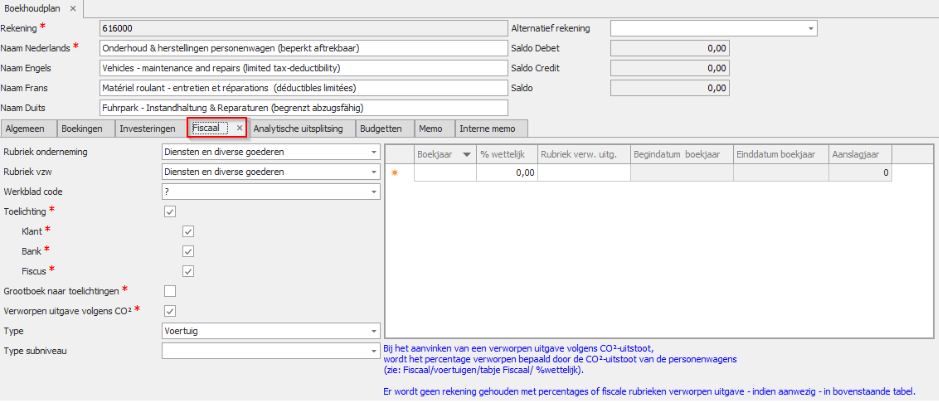Enable Grootboek naar toelichtingen checkbox
939x402 pixels.
[x=170, y=291]
